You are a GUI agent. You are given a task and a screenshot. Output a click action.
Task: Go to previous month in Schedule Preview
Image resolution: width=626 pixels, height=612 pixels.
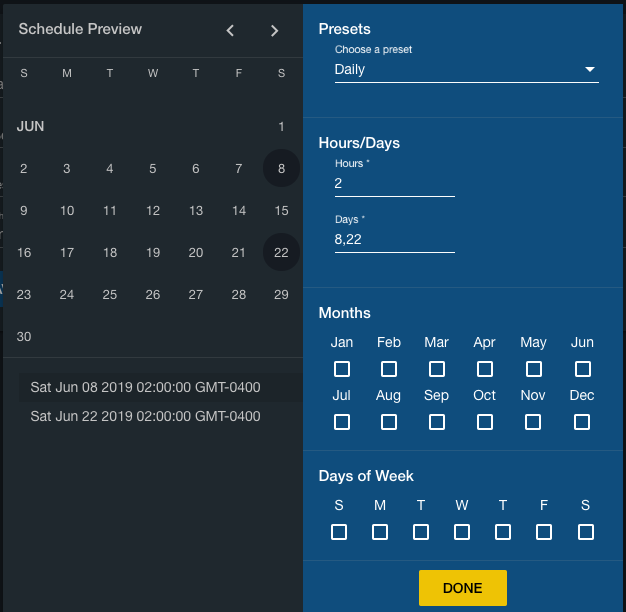pyautogui.click(x=230, y=31)
